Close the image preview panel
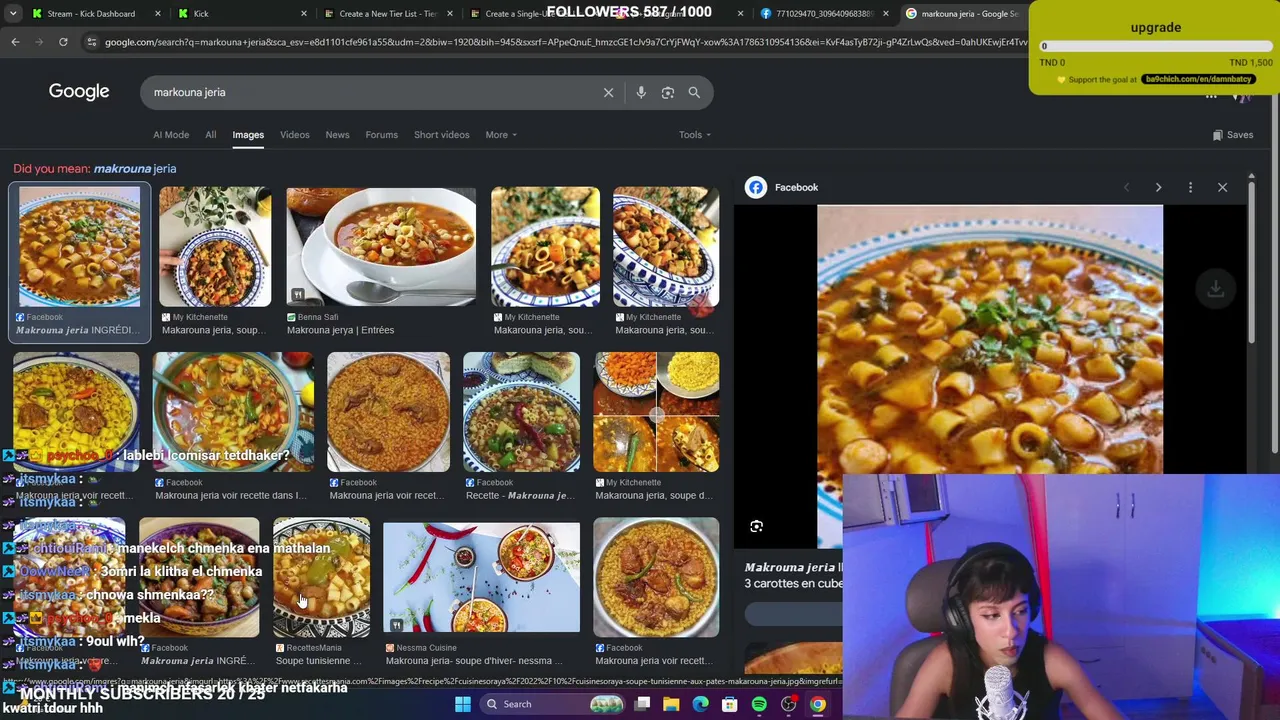Screen dimensions: 1280x720 point(1222,187)
